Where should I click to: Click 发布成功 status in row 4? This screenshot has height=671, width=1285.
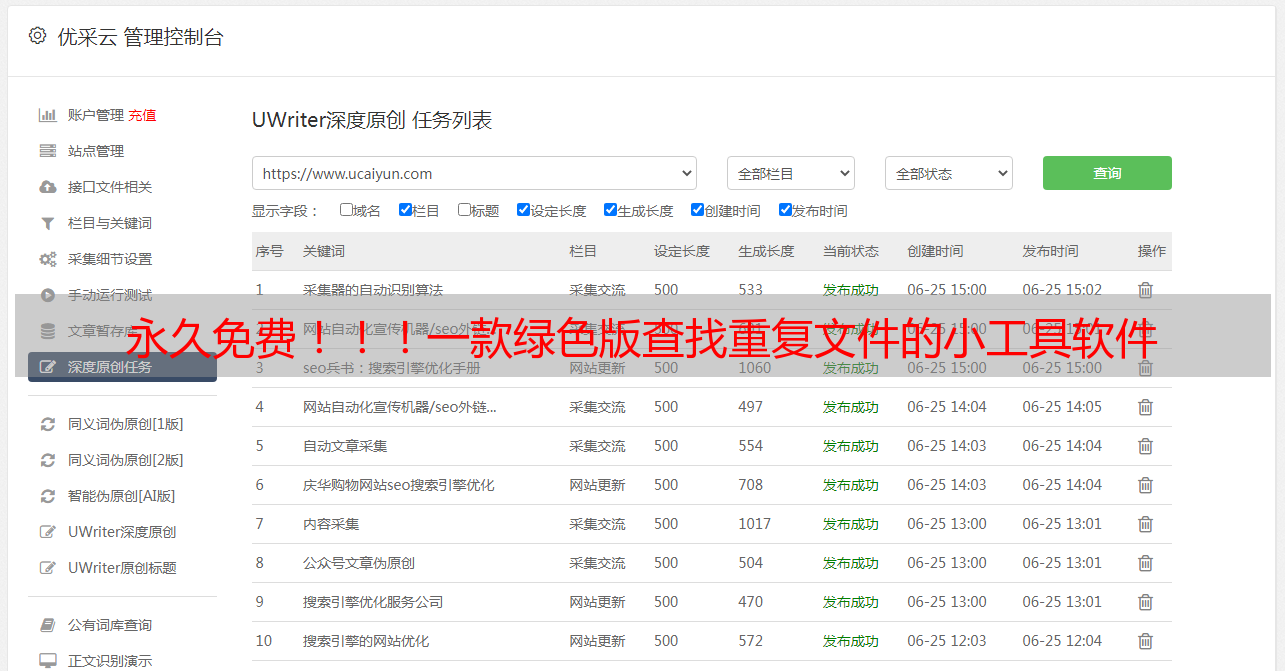(x=851, y=407)
